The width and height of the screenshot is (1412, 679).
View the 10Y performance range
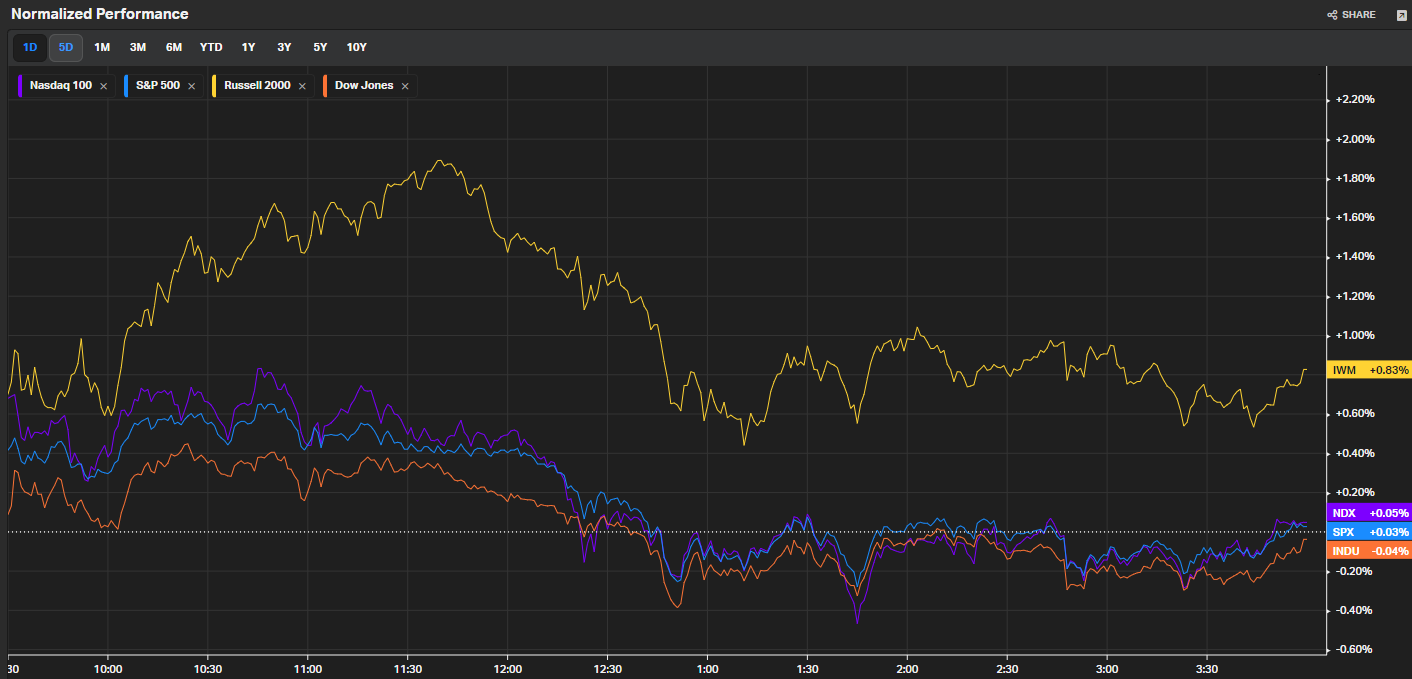[x=356, y=47]
